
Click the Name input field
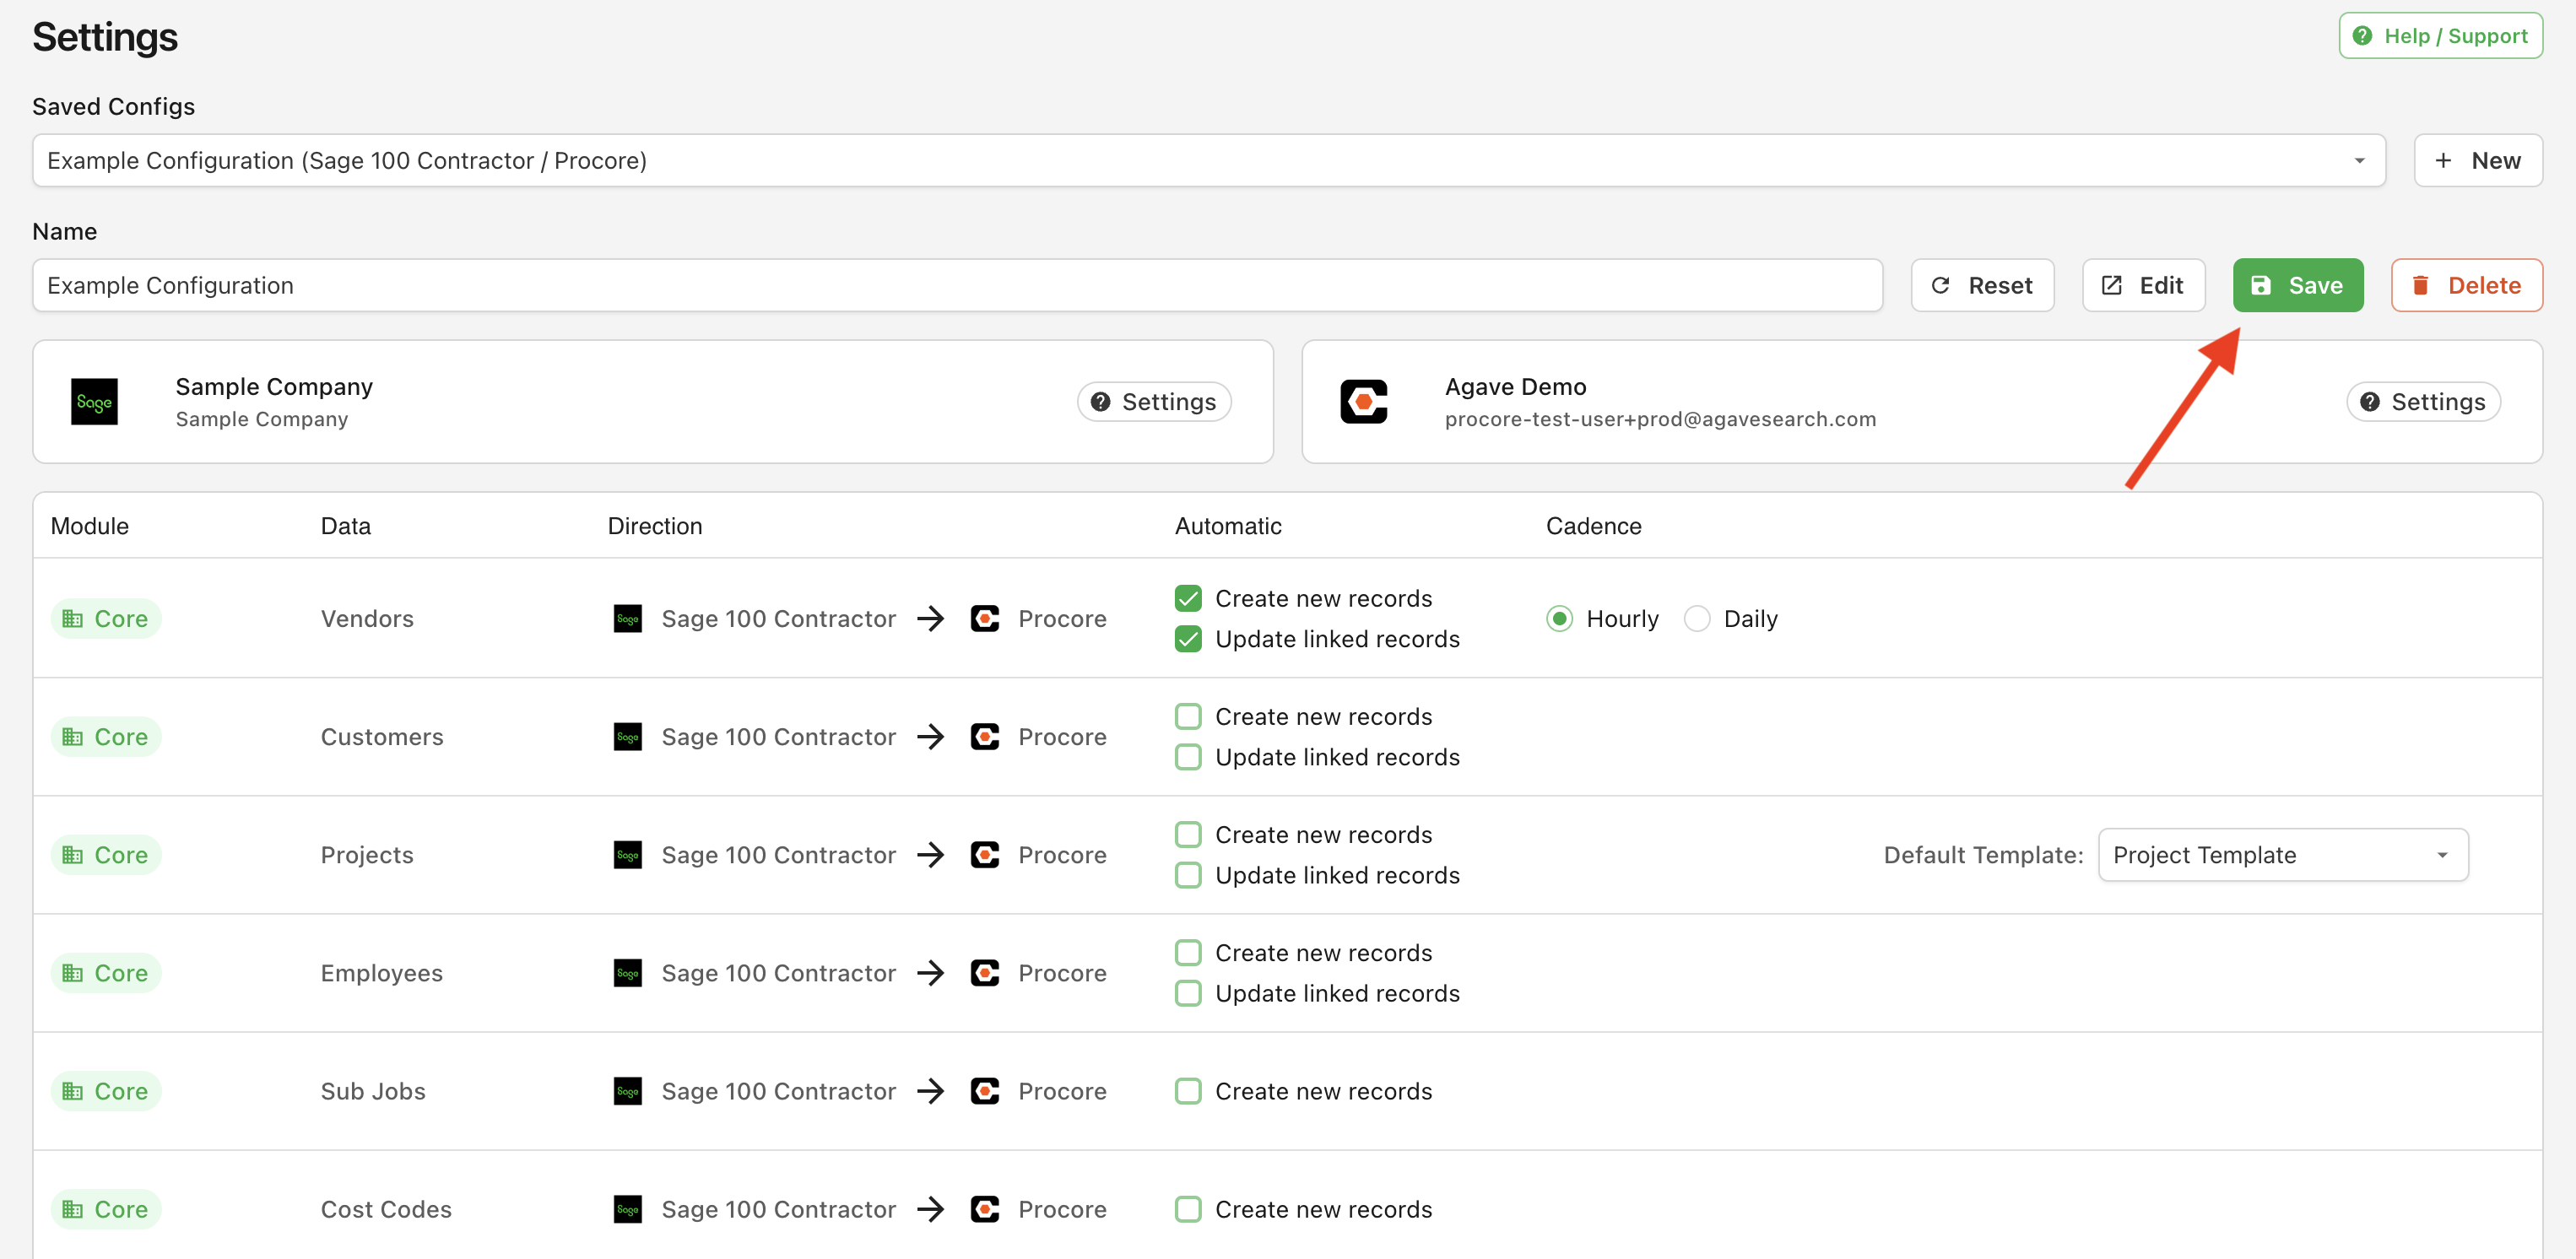tap(957, 285)
